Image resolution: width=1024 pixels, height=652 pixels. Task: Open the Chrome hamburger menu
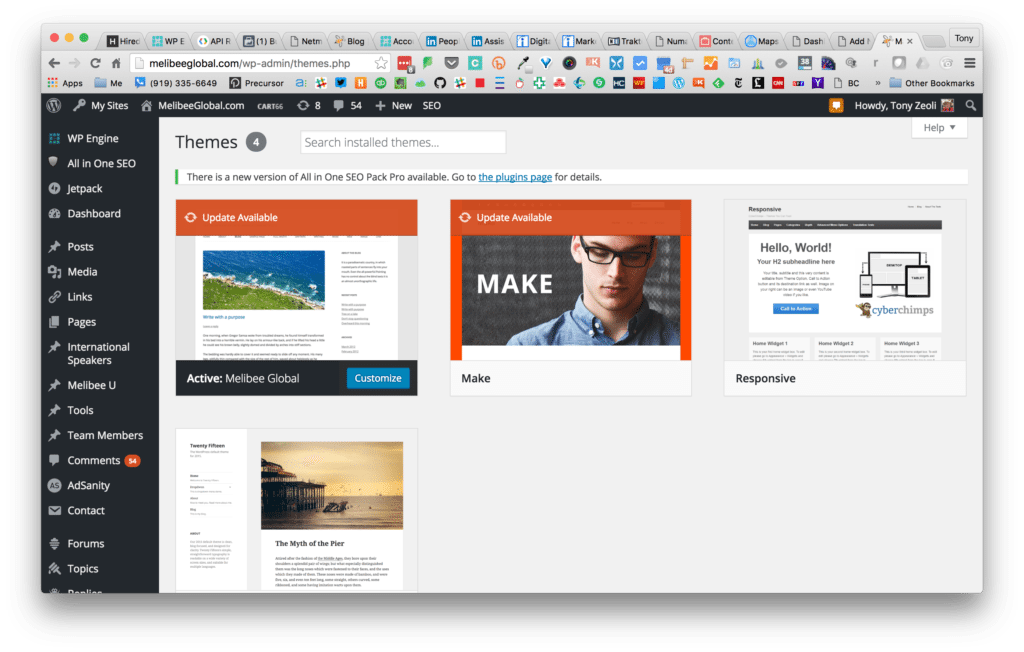pyautogui.click(x=969, y=63)
